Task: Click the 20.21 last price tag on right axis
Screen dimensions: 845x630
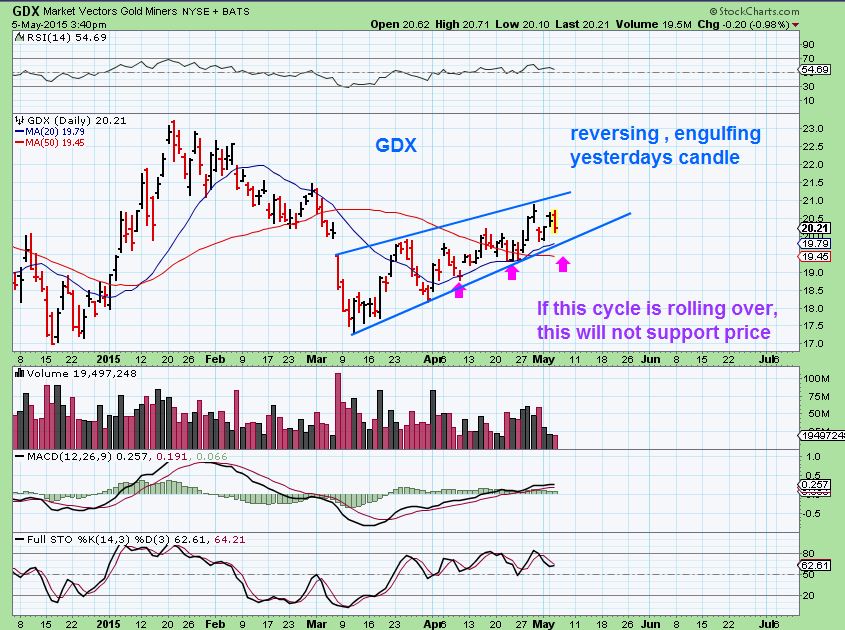Action: coord(814,228)
